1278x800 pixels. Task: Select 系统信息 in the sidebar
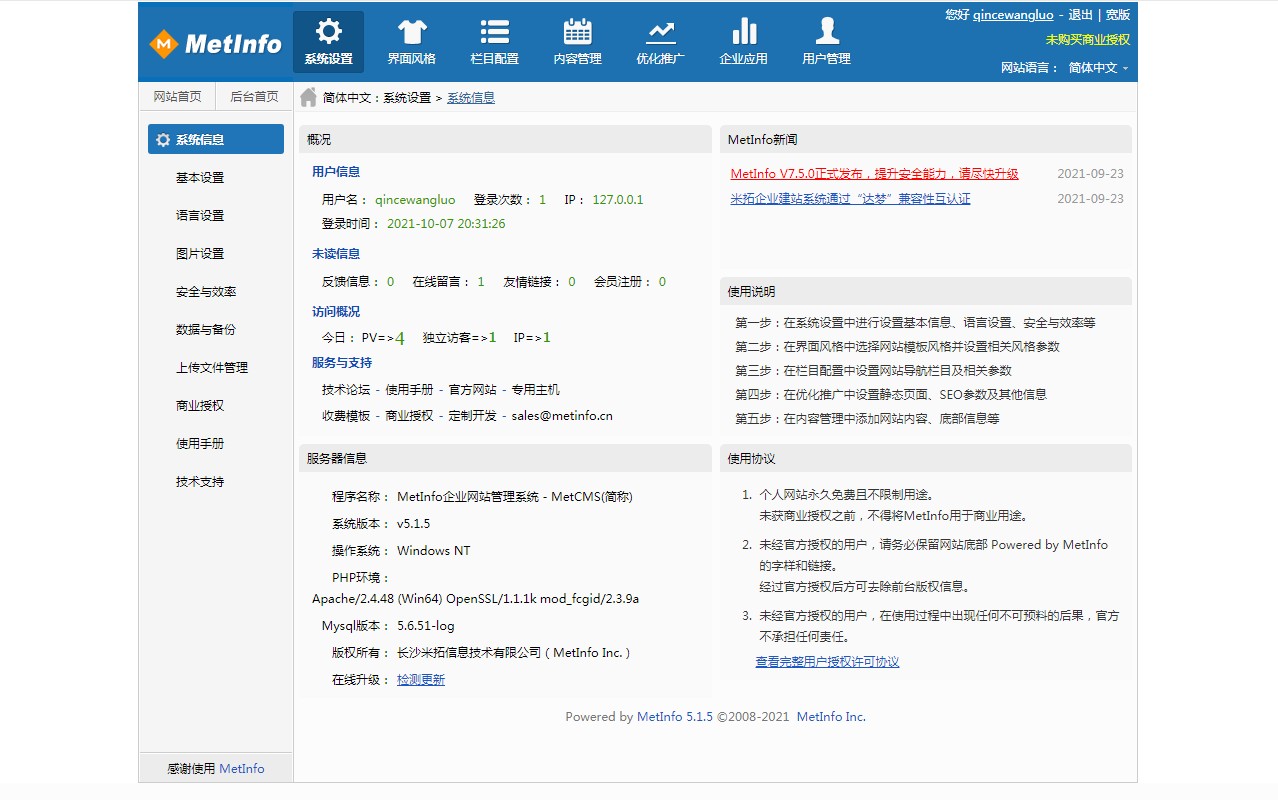click(216, 140)
